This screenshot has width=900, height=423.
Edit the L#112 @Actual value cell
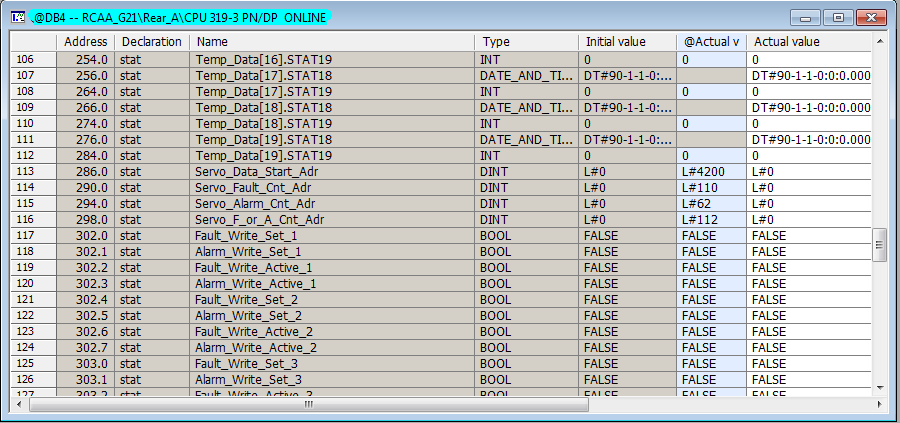pyautogui.click(x=712, y=220)
